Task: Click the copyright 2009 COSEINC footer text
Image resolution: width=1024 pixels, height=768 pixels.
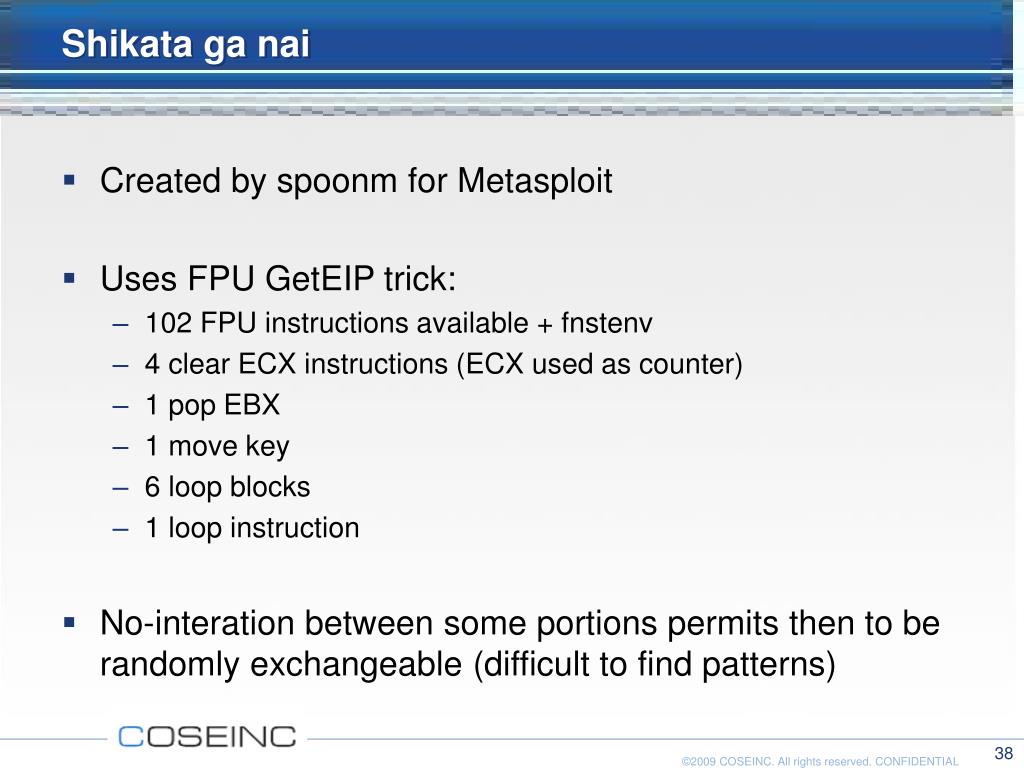Action: pyautogui.click(x=820, y=761)
